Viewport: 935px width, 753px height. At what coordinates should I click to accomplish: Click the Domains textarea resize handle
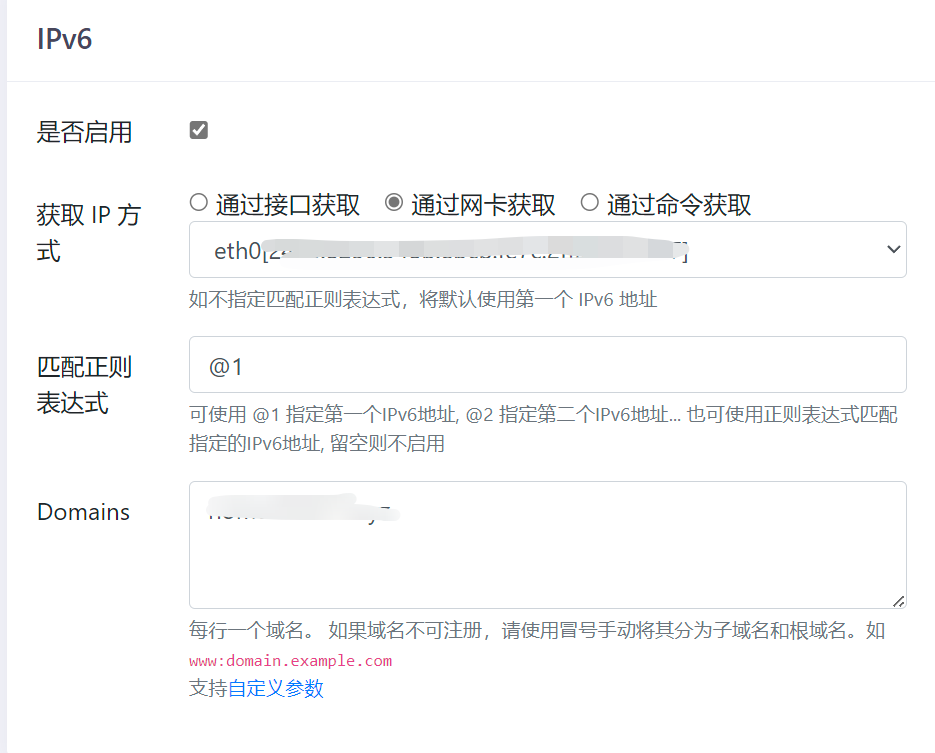click(x=898, y=600)
